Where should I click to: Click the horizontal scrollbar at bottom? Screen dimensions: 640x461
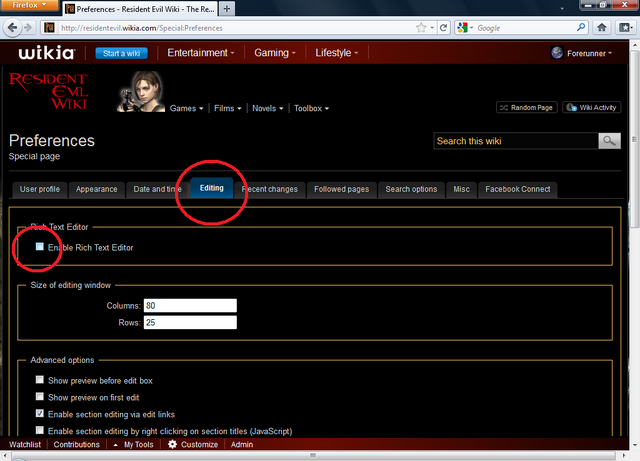click(313, 455)
